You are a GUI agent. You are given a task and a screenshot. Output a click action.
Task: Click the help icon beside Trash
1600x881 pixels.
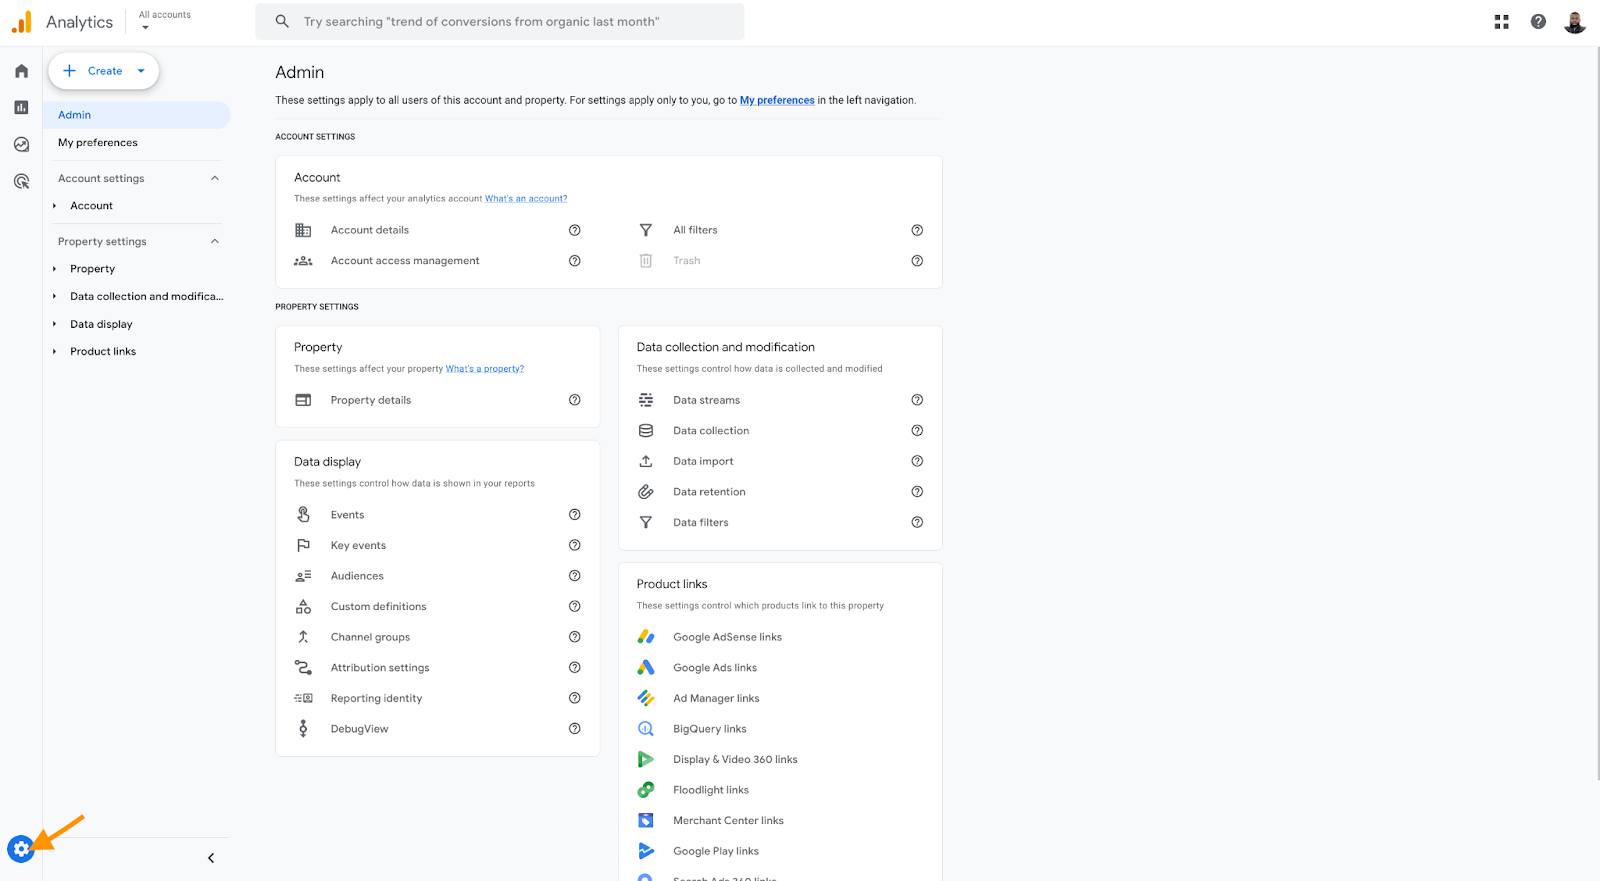point(917,261)
